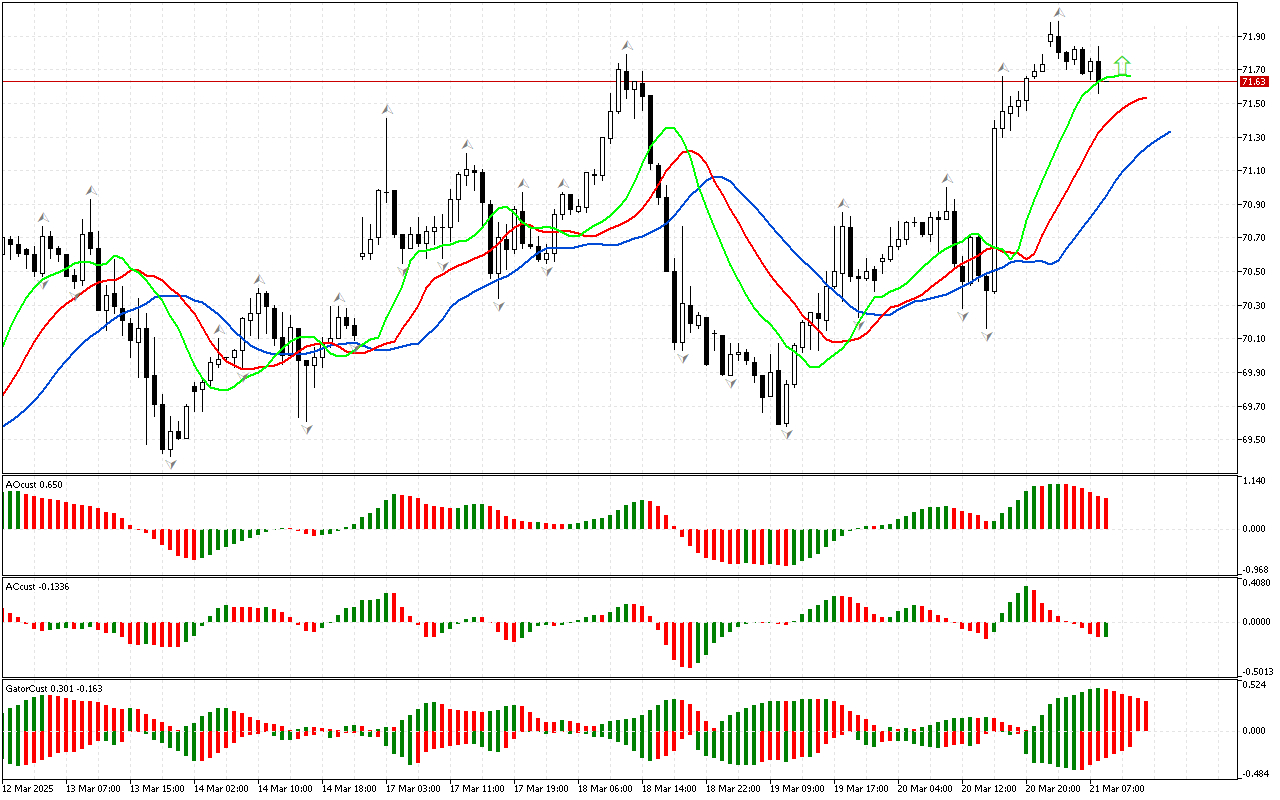The width and height of the screenshot is (1280, 800).
Task: Click the 17 Mar 03:00 time label
Action: [414, 789]
